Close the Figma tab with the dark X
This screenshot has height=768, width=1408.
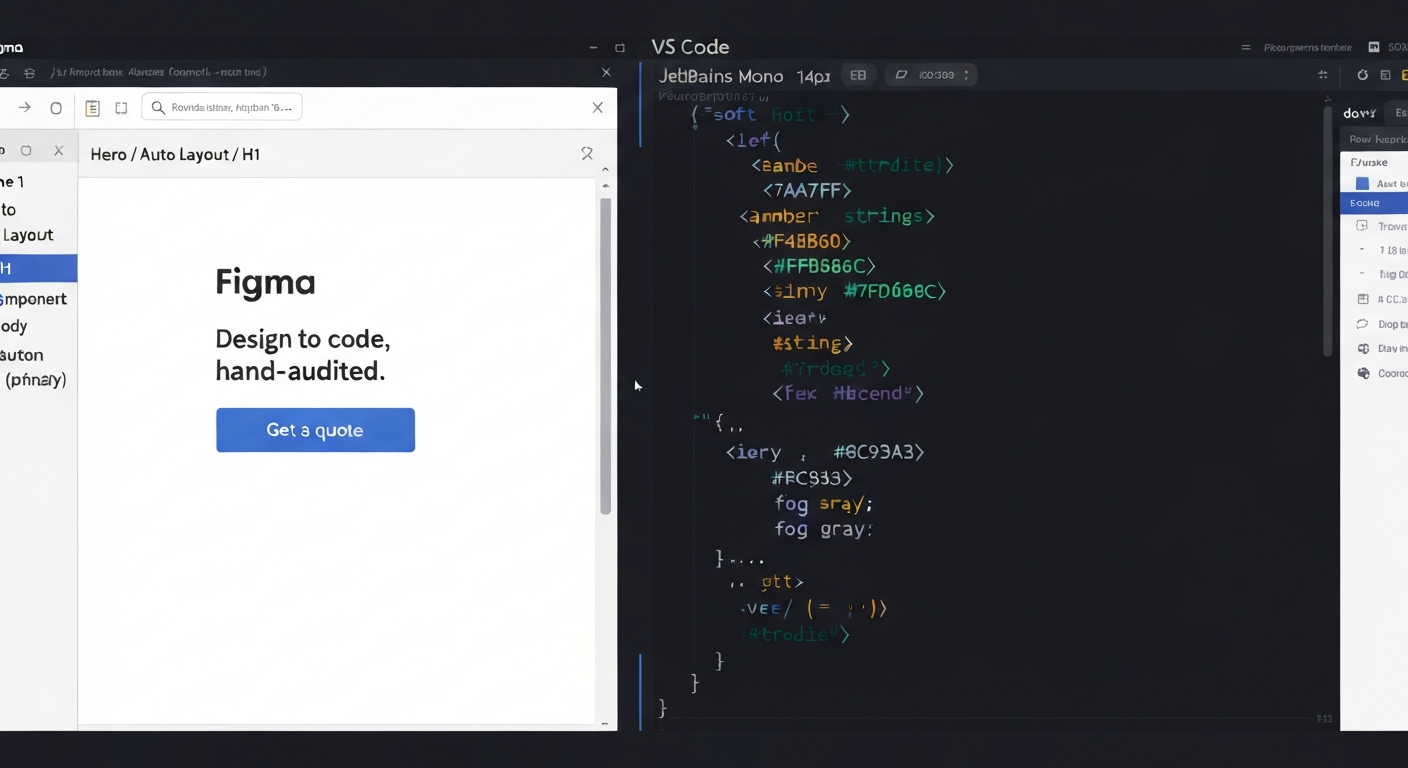[x=606, y=72]
